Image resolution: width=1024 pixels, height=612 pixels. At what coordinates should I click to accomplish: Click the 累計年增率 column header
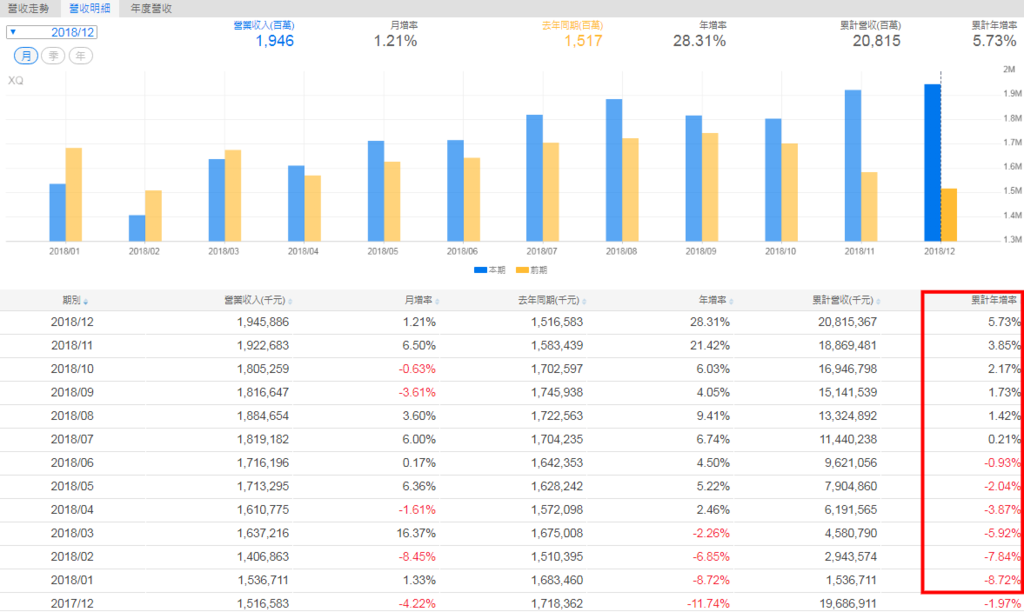point(993,300)
